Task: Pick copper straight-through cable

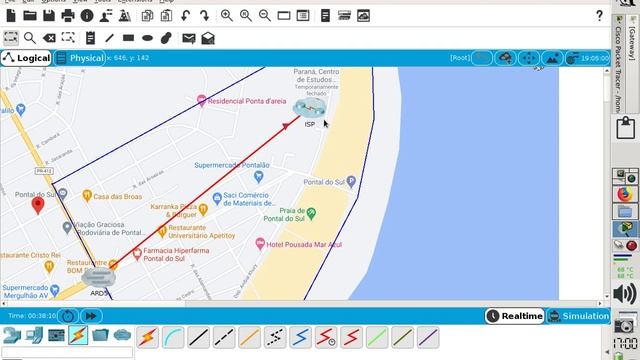Action: coord(198,338)
